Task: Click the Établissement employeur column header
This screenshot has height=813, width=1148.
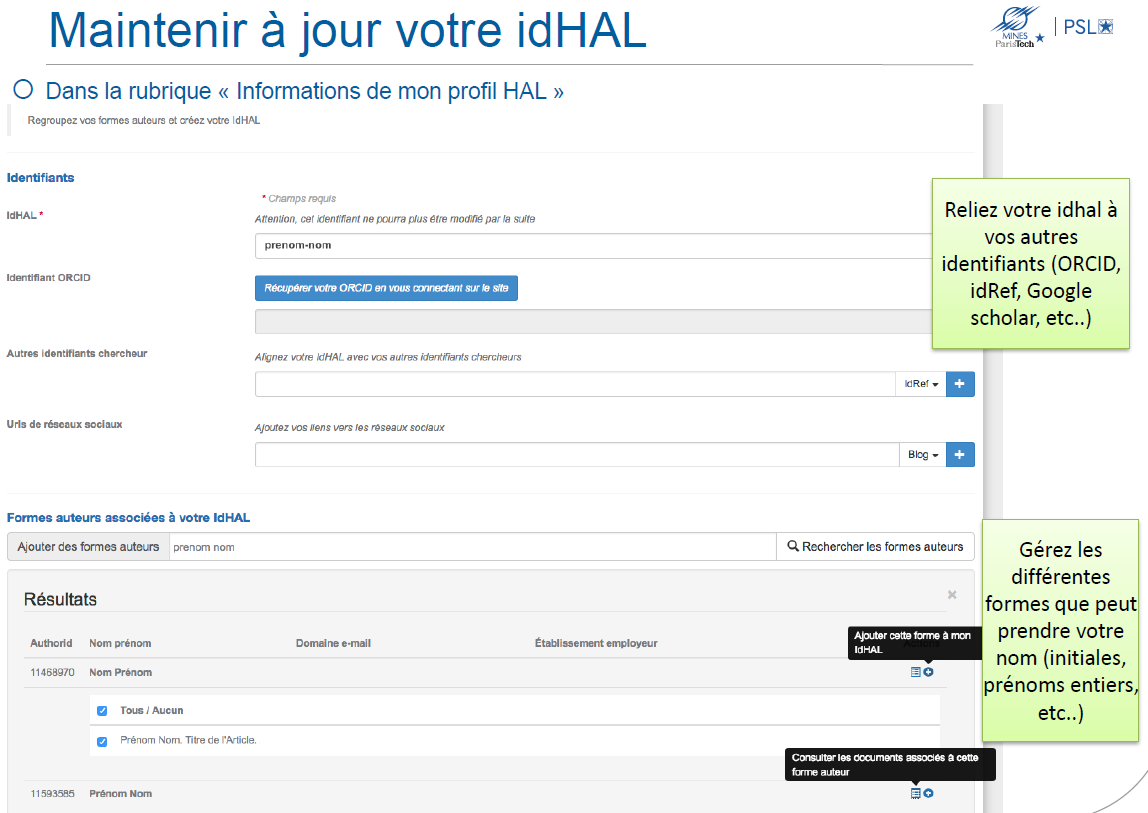Action: coord(596,643)
